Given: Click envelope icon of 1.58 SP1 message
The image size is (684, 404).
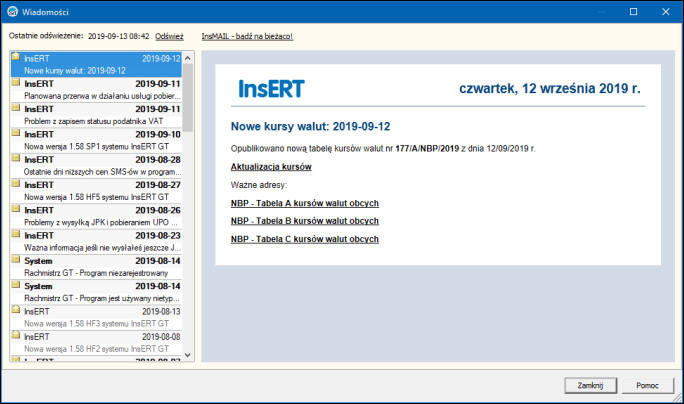Looking at the screenshot, I should [x=16, y=133].
